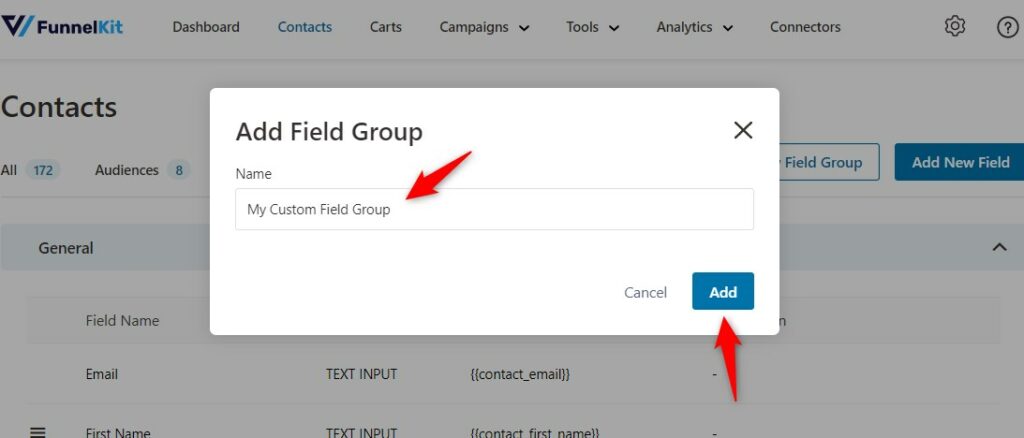Open the help question mark icon
The height and width of the screenshot is (438, 1024).
[1008, 27]
